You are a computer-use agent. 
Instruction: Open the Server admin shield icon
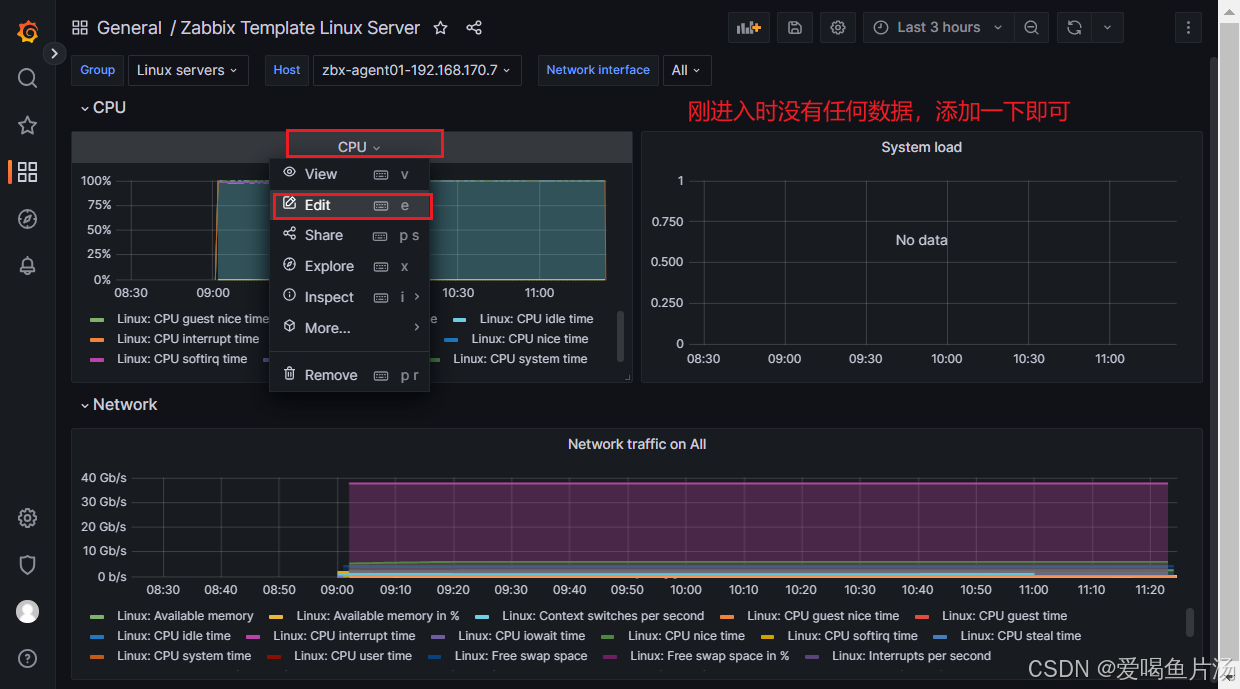28,565
